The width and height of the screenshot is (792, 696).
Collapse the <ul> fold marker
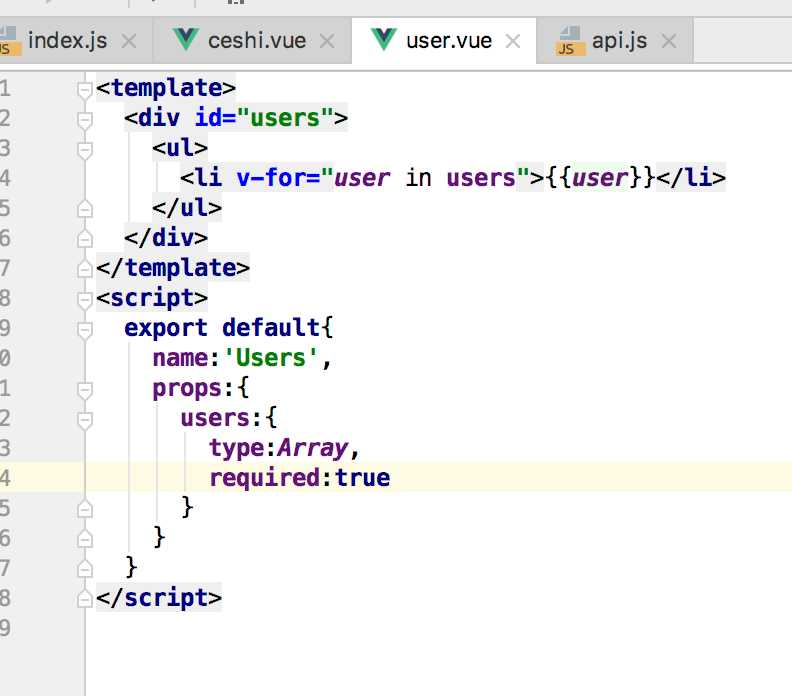click(x=85, y=150)
